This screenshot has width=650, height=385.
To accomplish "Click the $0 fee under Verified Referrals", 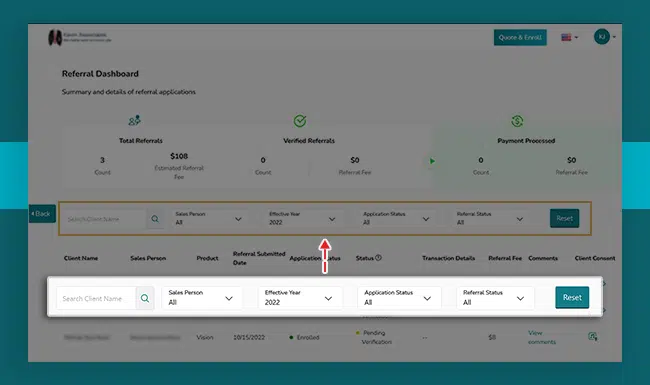I will click(x=355, y=160).
